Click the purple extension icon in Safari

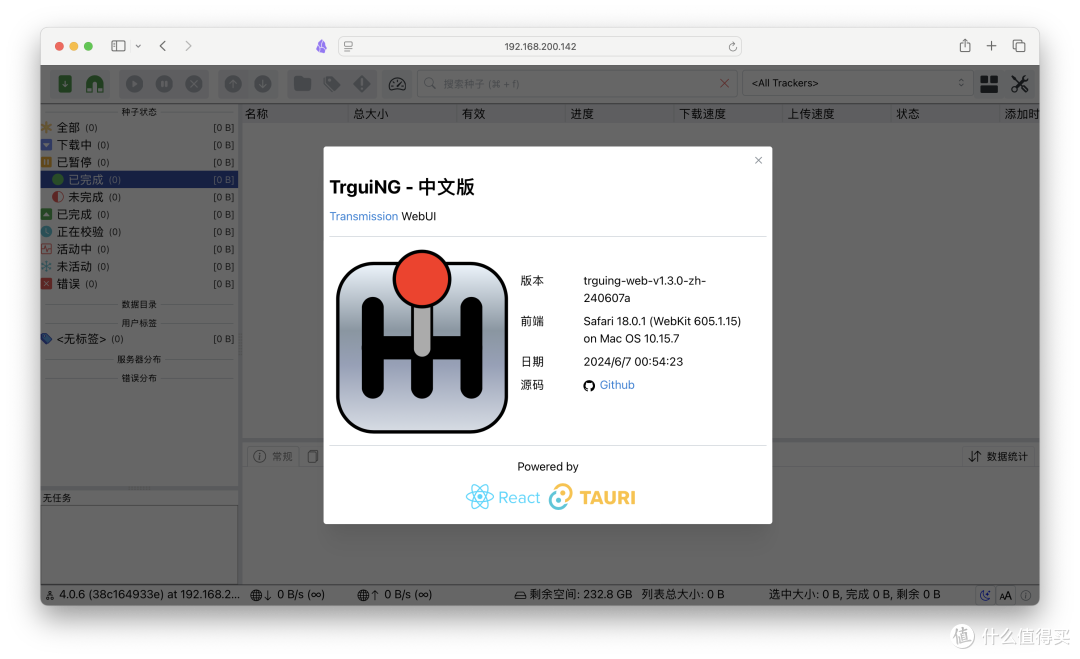point(322,46)
